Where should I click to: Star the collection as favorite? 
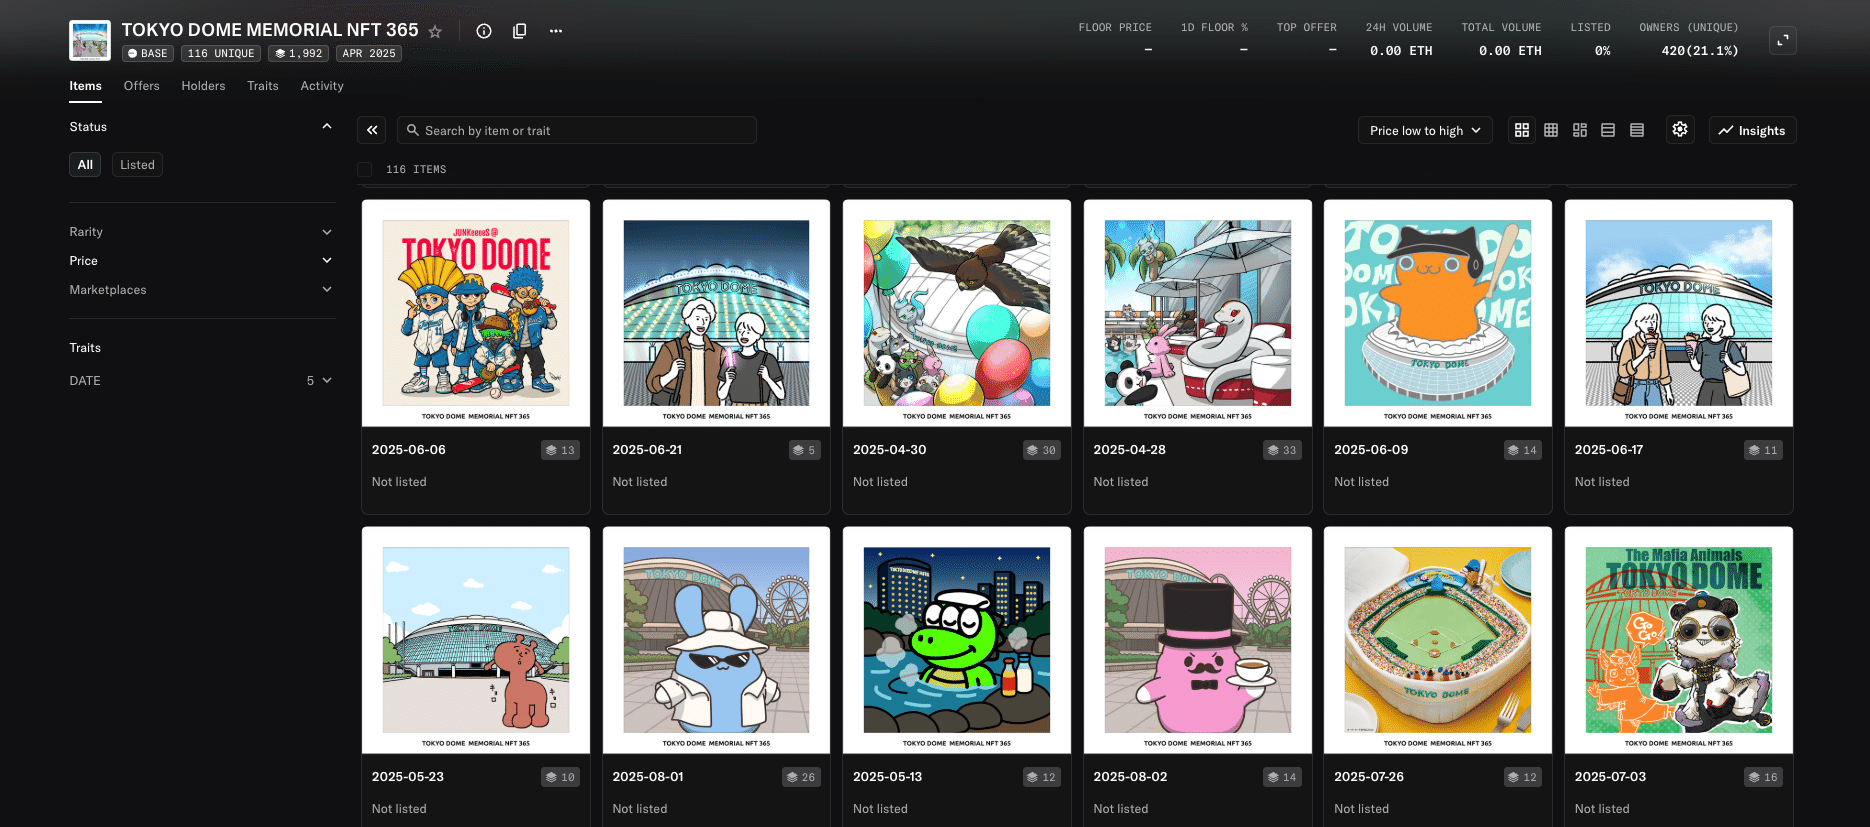point(435,31)
